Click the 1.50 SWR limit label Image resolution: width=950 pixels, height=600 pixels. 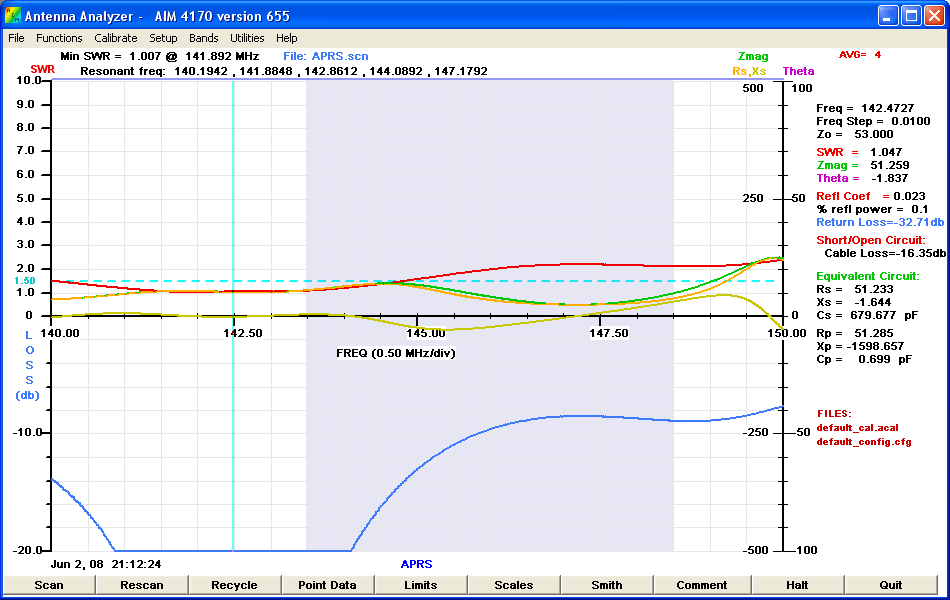pos(25,281)
